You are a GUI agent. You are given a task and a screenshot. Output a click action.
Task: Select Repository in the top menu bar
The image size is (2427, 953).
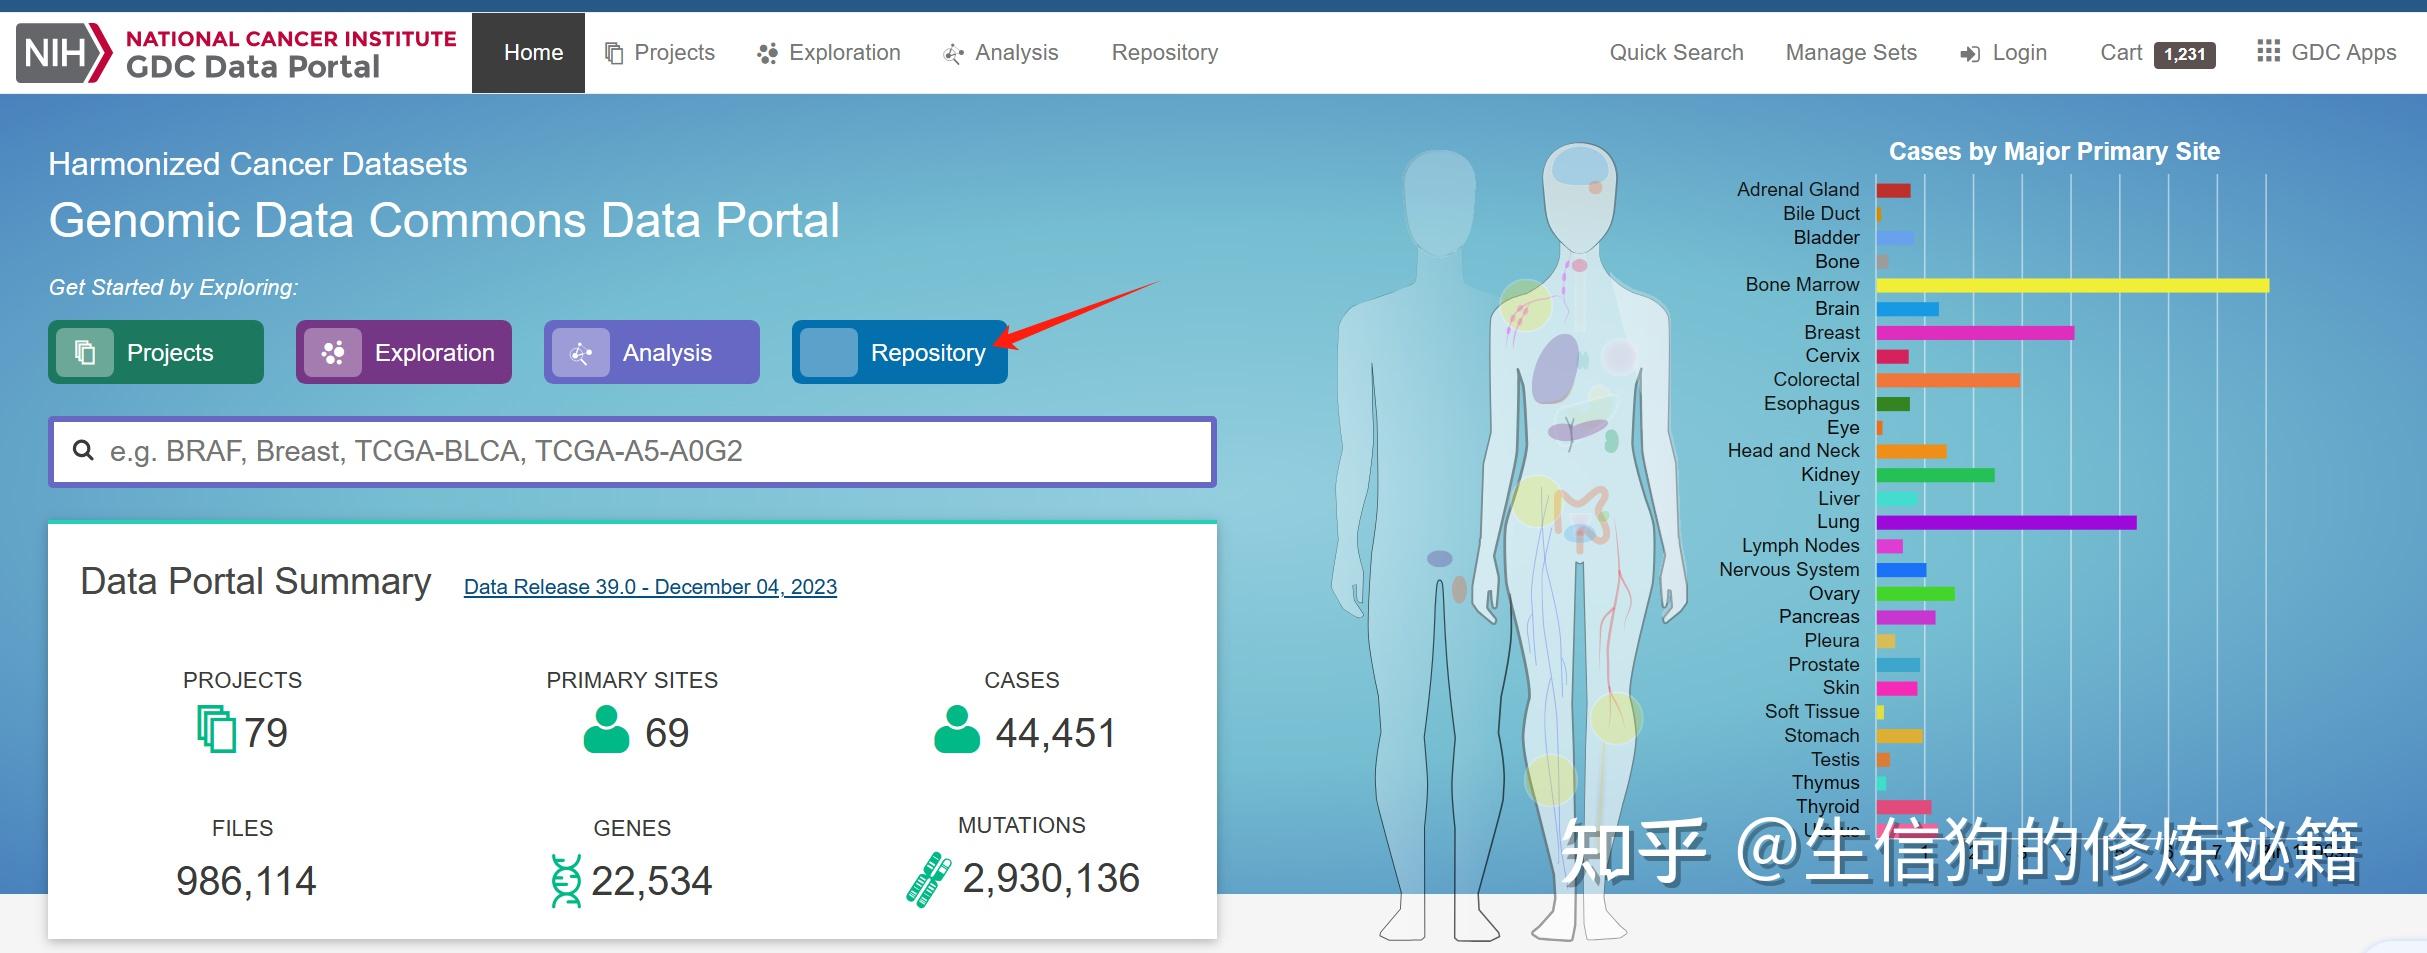point(1164,52)
